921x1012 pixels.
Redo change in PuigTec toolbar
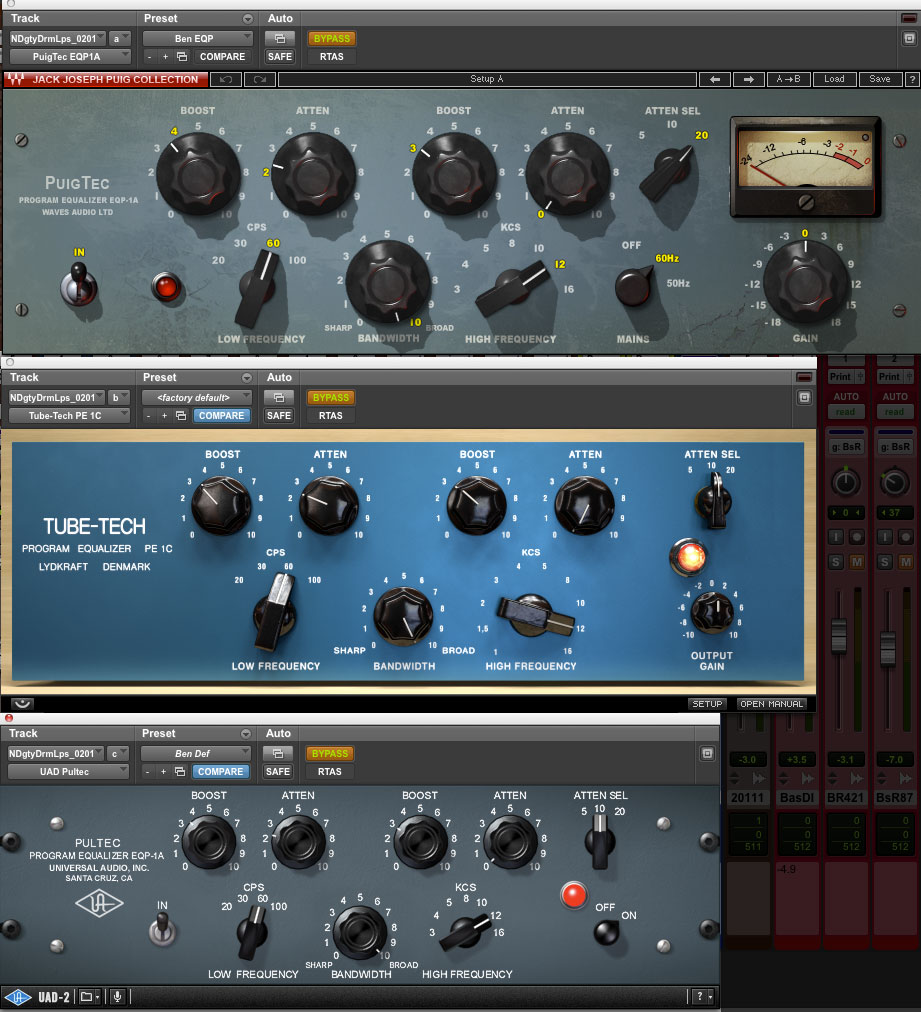(259, 79)
